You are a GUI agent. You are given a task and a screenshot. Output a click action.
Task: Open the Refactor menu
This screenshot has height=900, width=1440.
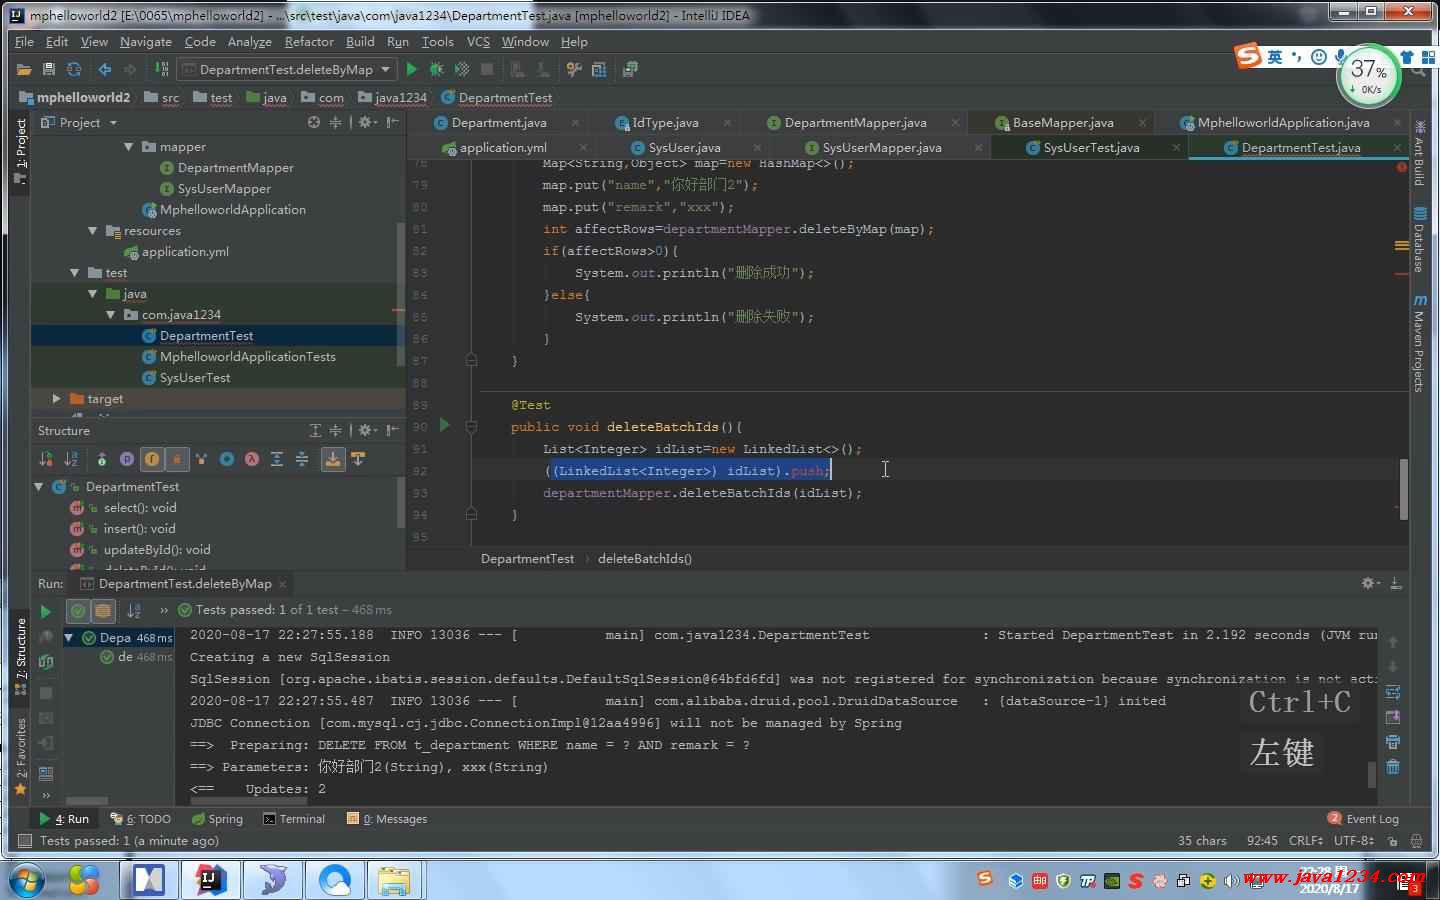tap(309, 41)
